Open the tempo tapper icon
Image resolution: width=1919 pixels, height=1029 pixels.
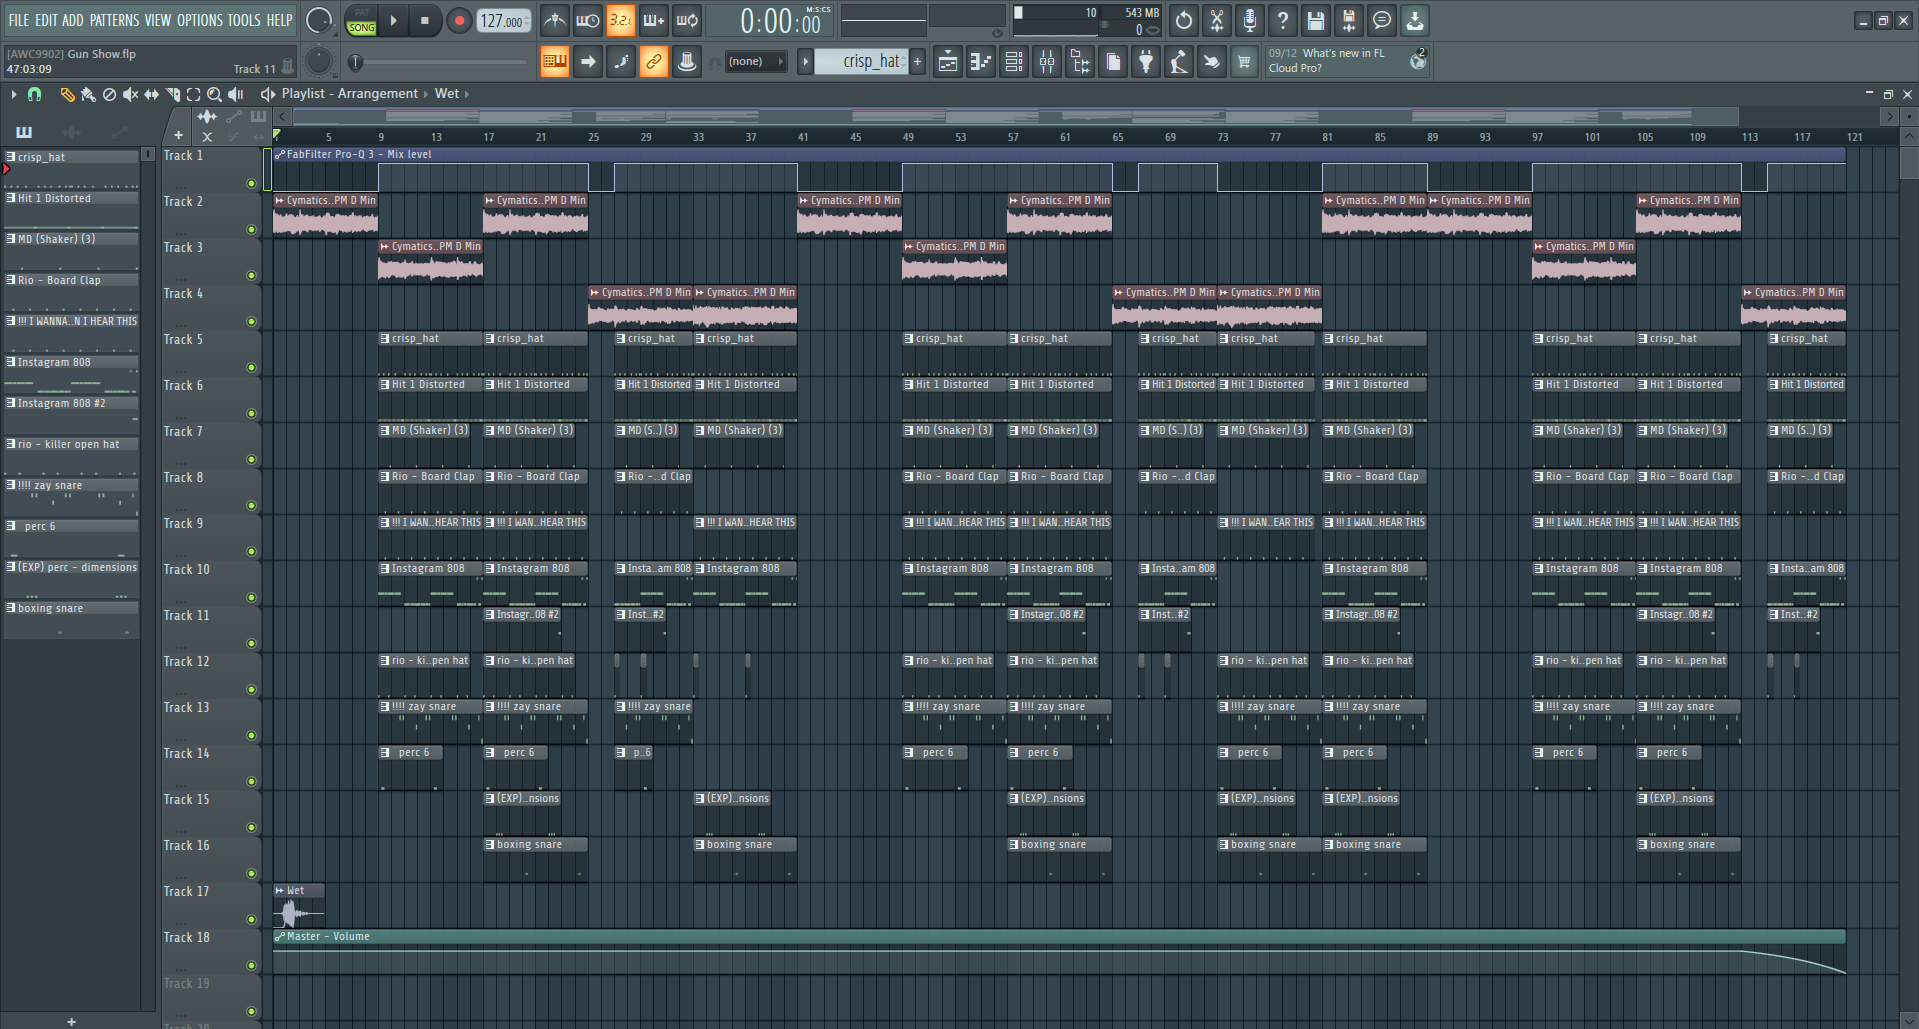(1179, 62)
